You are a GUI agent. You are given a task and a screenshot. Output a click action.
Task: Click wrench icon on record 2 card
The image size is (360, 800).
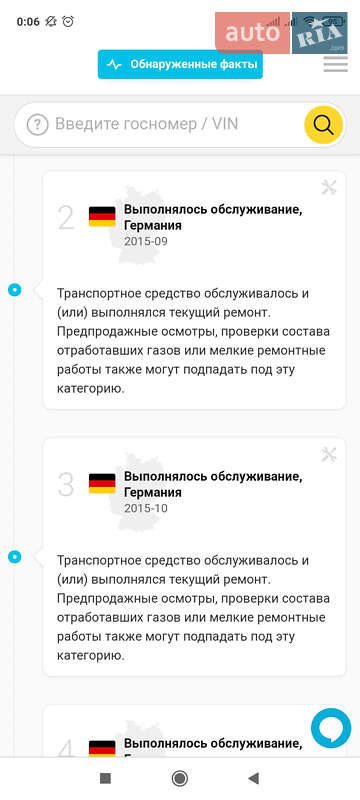tap(329, 187)
